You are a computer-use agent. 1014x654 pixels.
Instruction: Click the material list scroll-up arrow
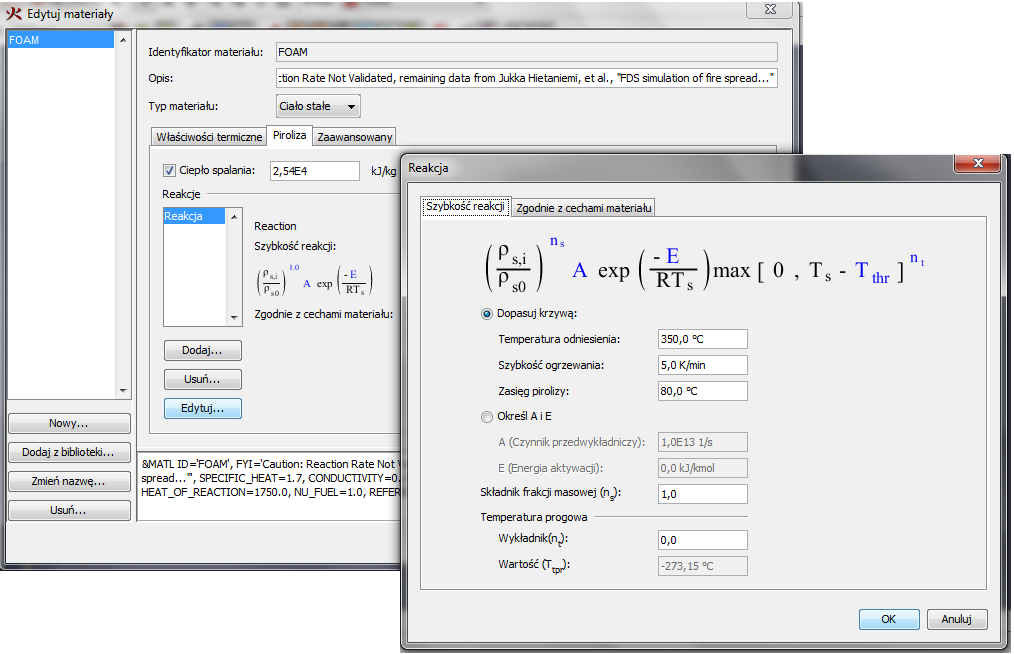click(123, 40)
